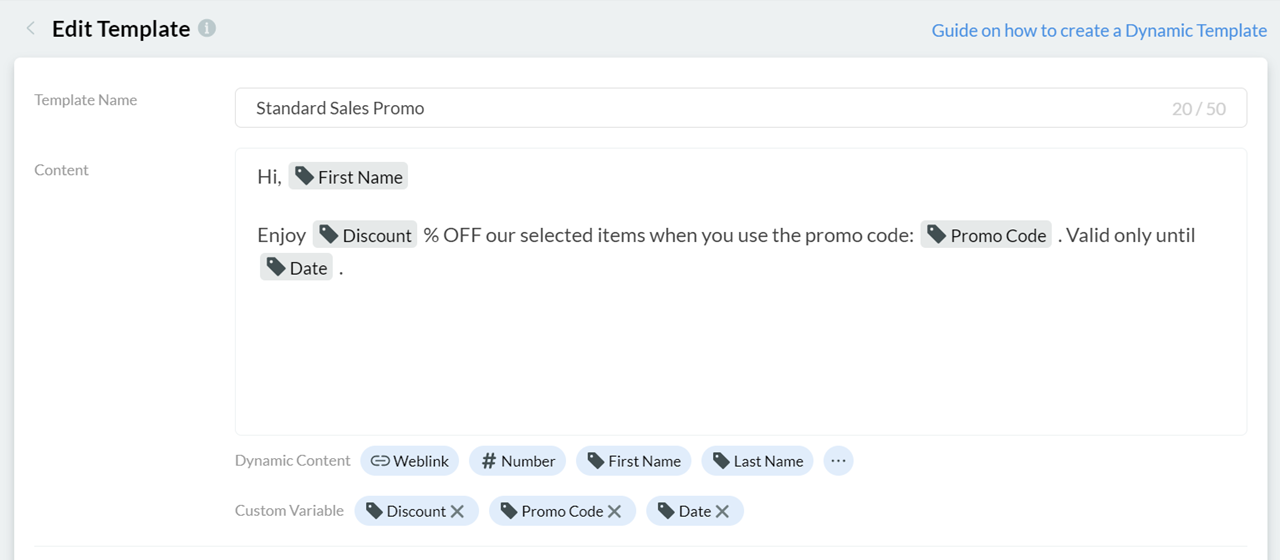
Task: Remove the Discount custom variable
Action: tap(457, 511)
